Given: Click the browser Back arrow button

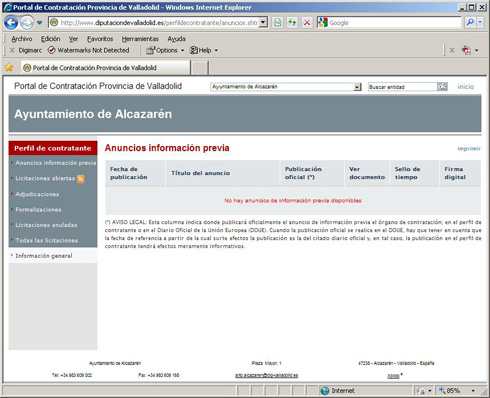Looking at the screenshot, I should point(11,23).
